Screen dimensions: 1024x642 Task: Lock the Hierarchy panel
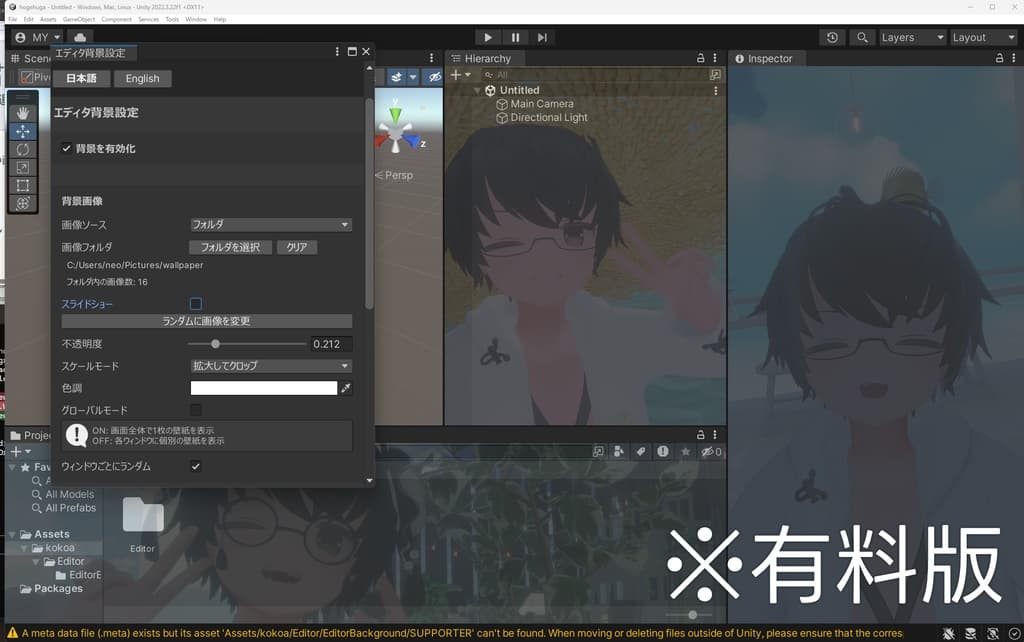tap(699, 58)
